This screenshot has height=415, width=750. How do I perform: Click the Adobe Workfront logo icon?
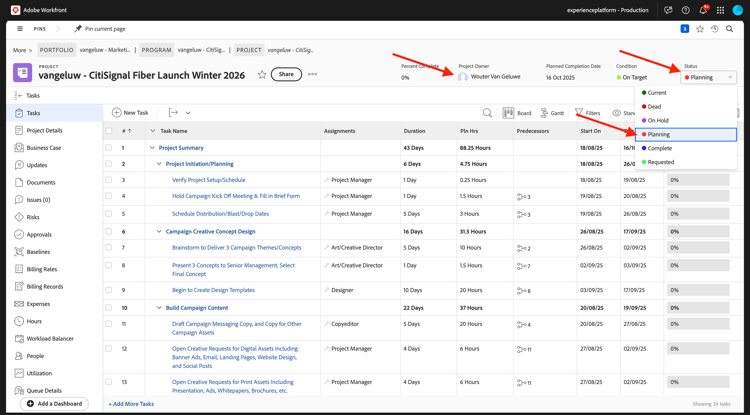pyautogui.click(x=15, y=10)
